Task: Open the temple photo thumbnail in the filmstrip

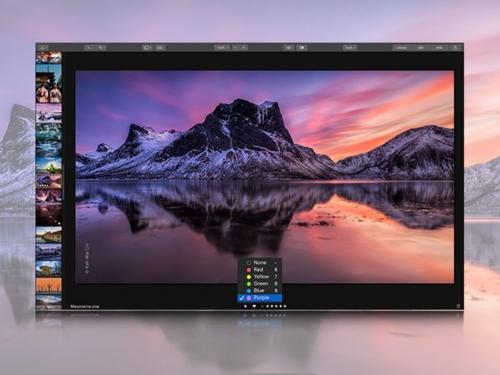Action: pyautogui.click(x=49, y=83)
